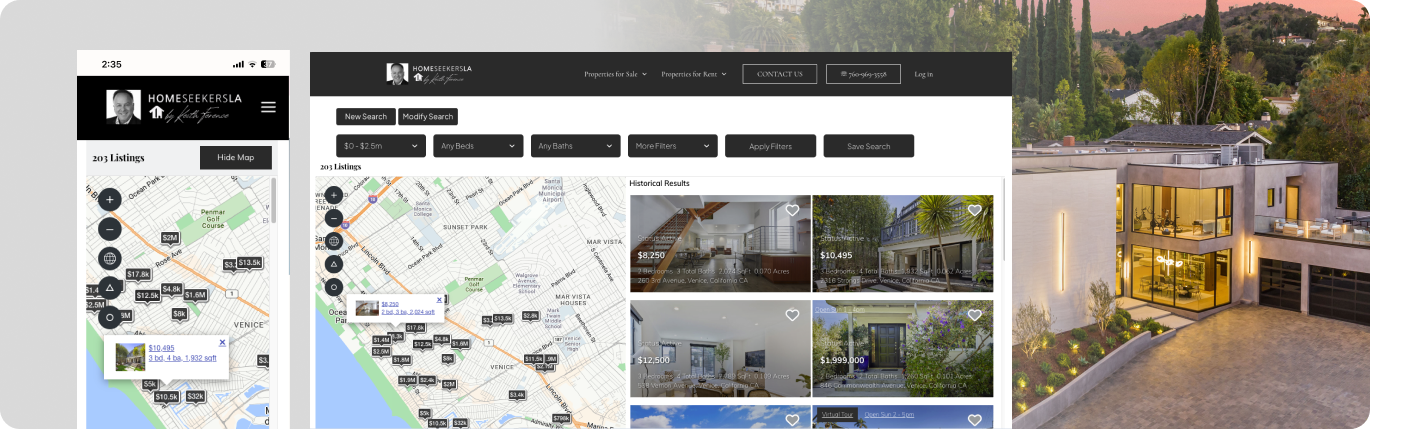The height and width of the screenshot is (429, 1404).
Task: Click the Apply Filters button
Action: pyautogui.click(x=770, y=146)
